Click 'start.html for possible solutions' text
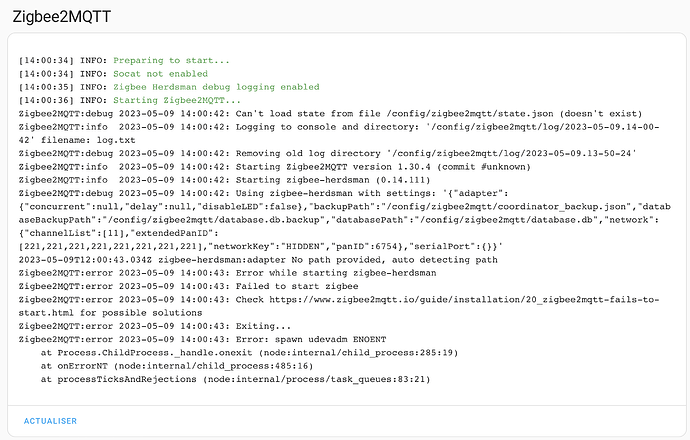Image resolution: width=690 pixels, height=440 pixels. [110, 313]
